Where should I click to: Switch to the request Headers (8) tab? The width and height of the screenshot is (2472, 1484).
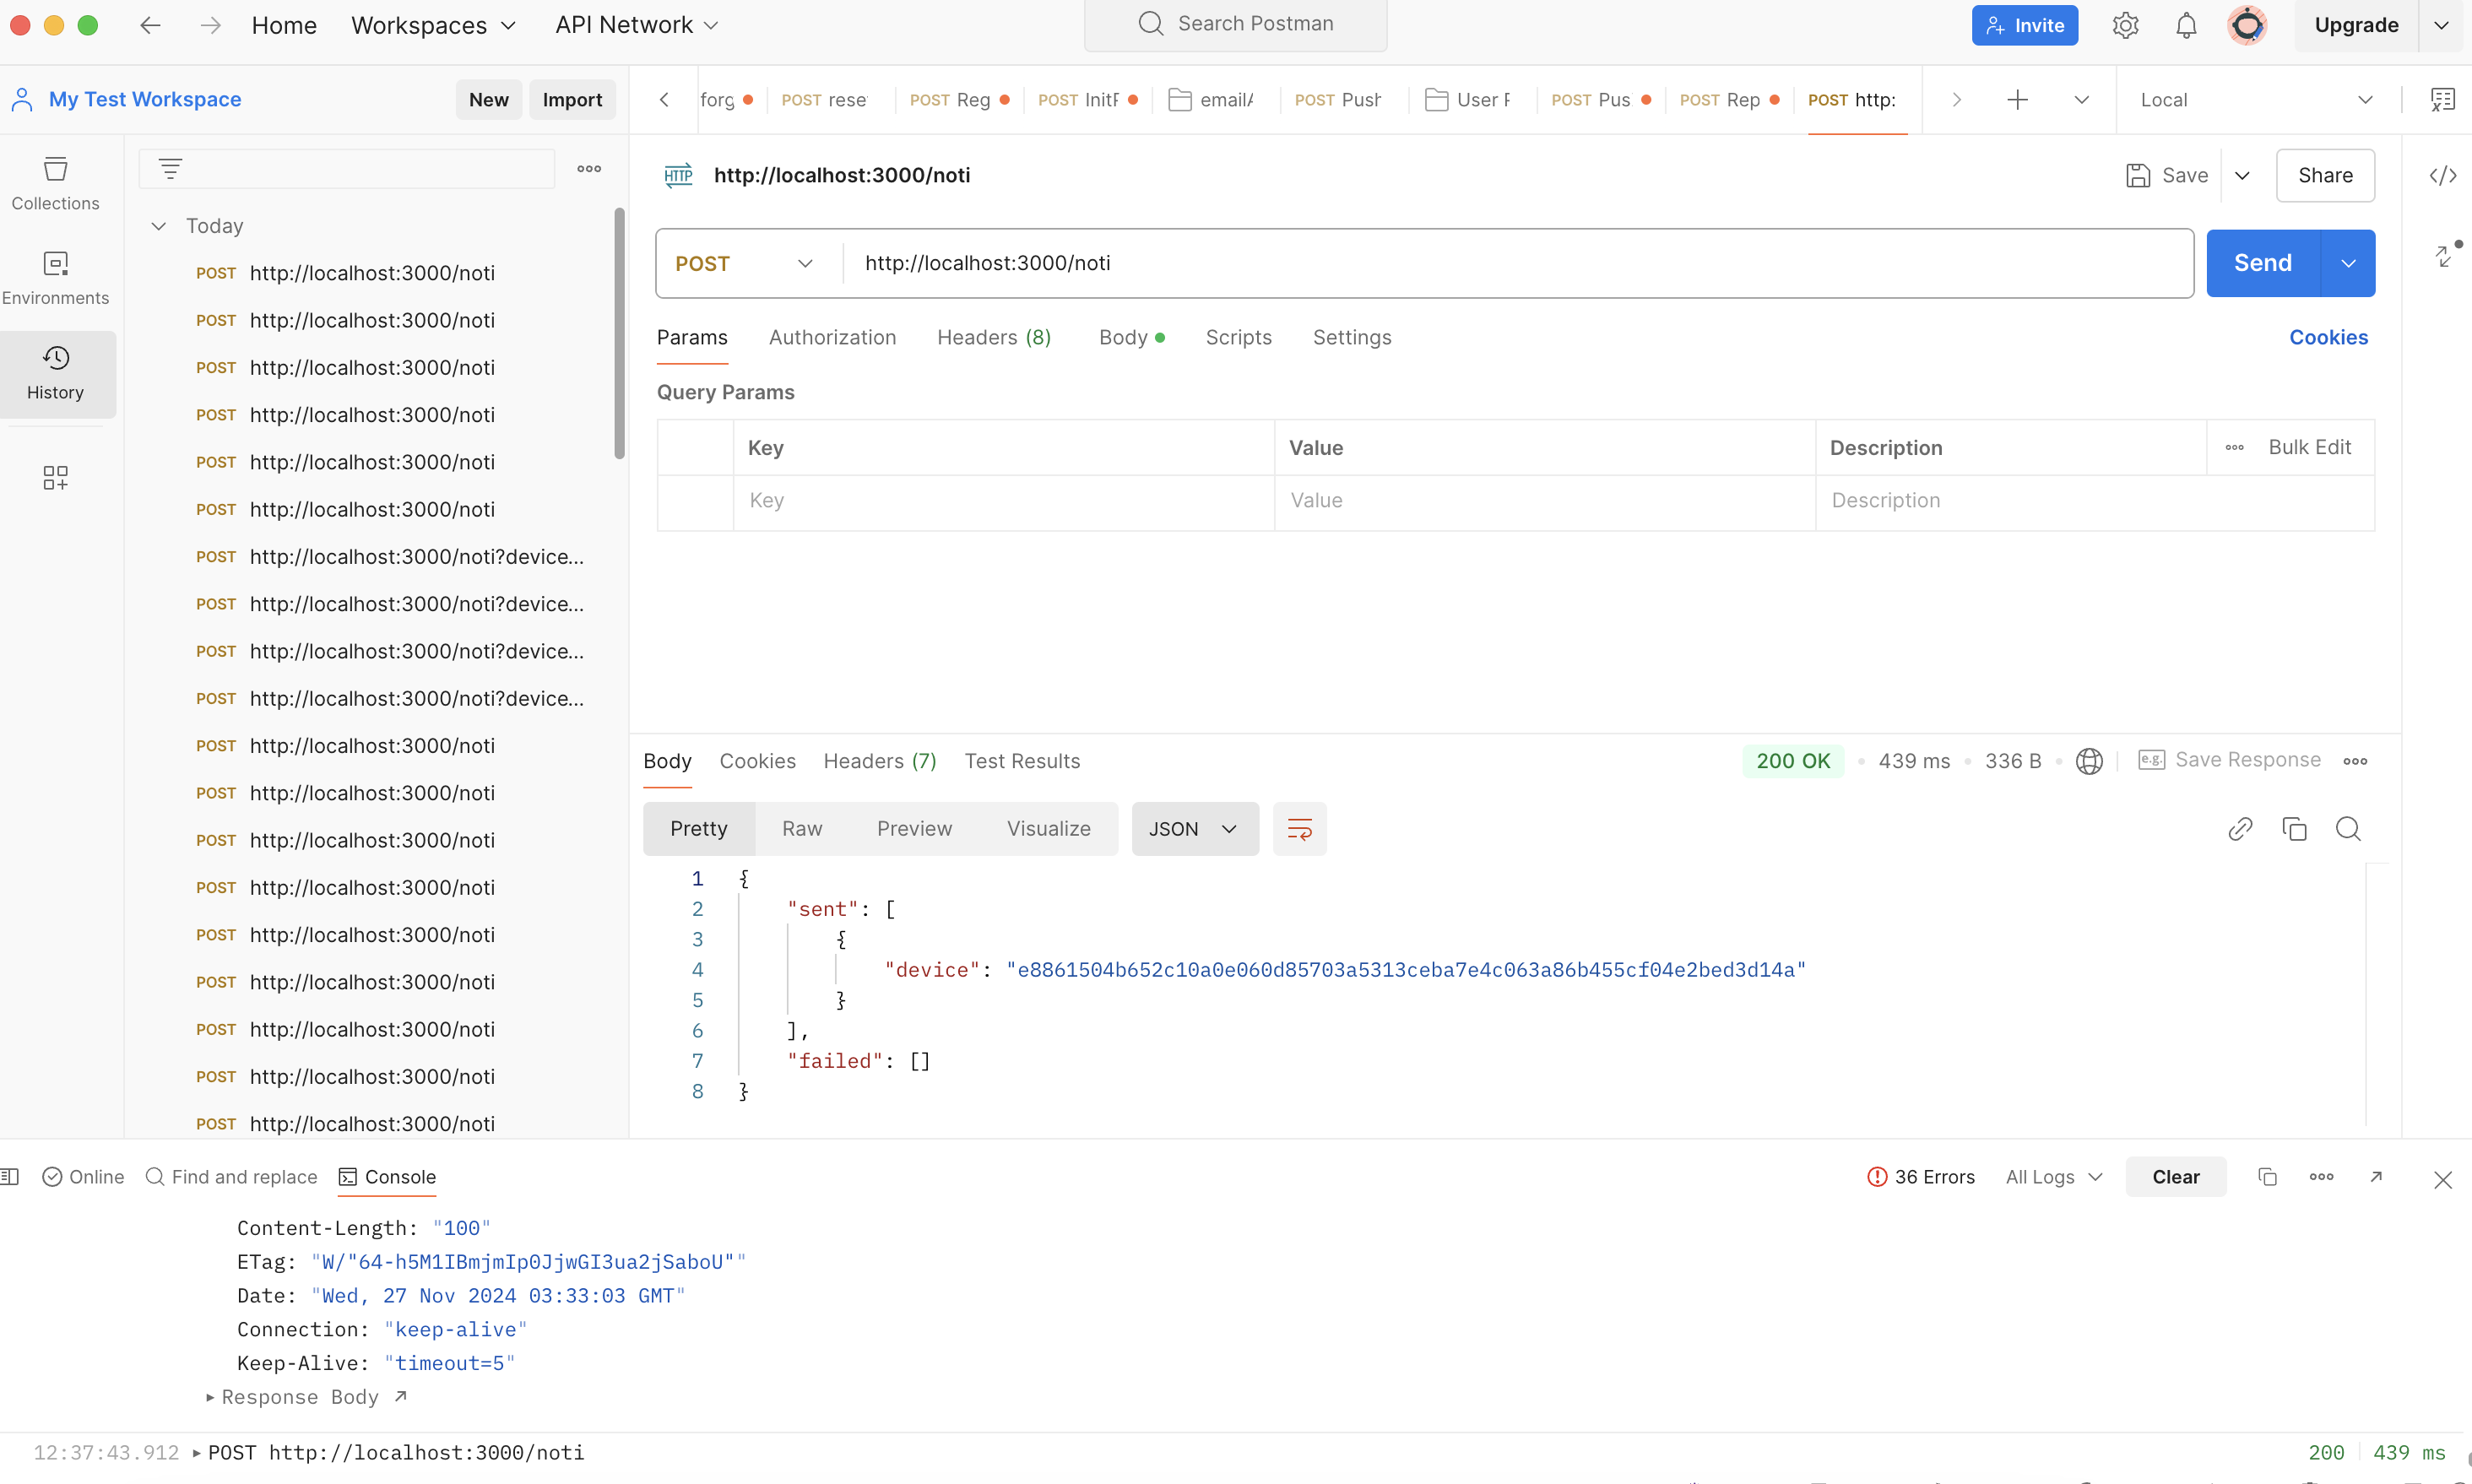click(993, 337)
